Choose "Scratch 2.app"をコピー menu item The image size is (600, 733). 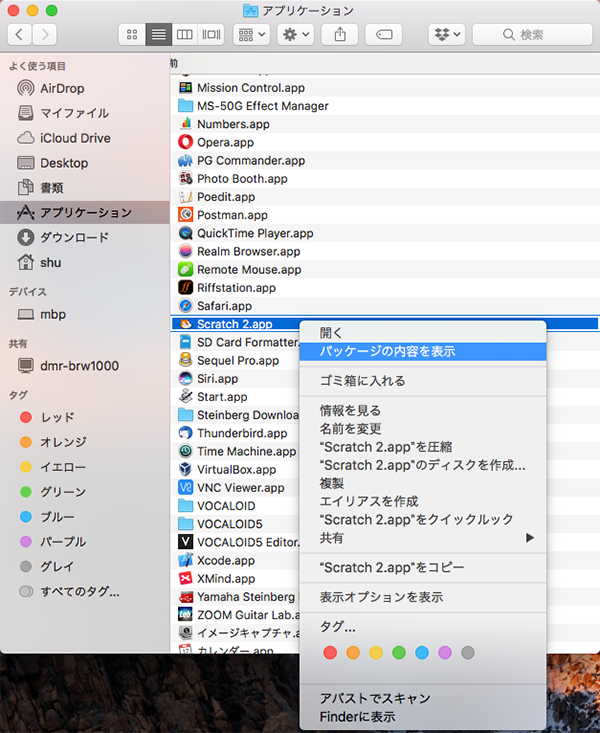(x=423, y=568)
